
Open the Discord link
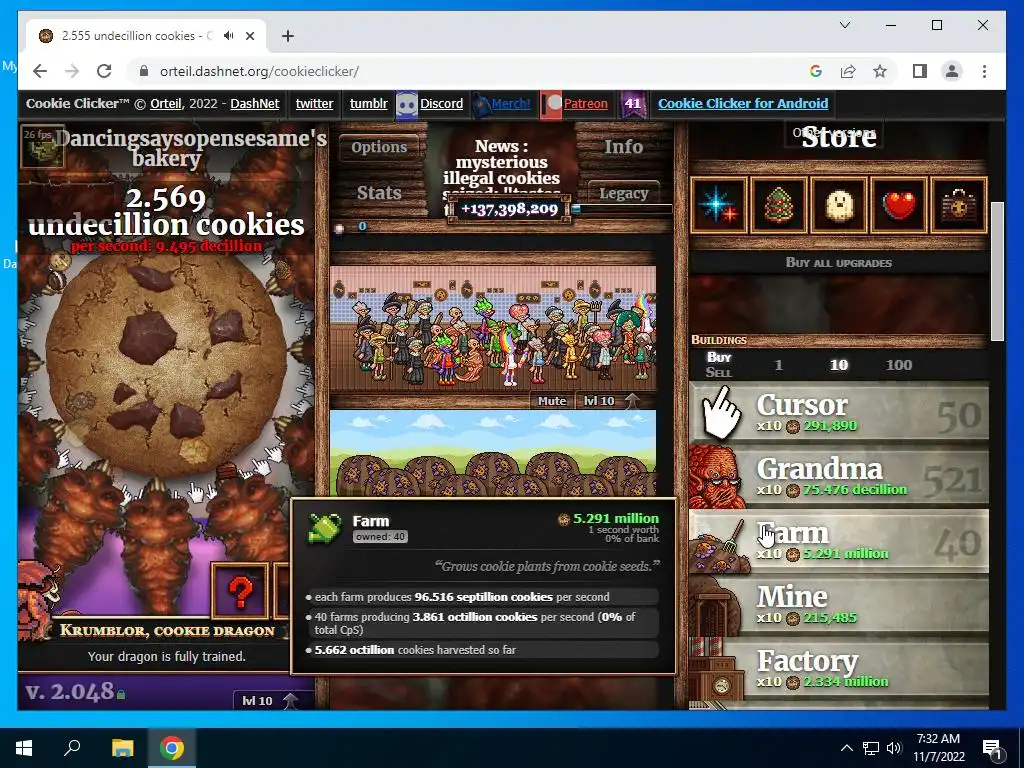point(441,104)
